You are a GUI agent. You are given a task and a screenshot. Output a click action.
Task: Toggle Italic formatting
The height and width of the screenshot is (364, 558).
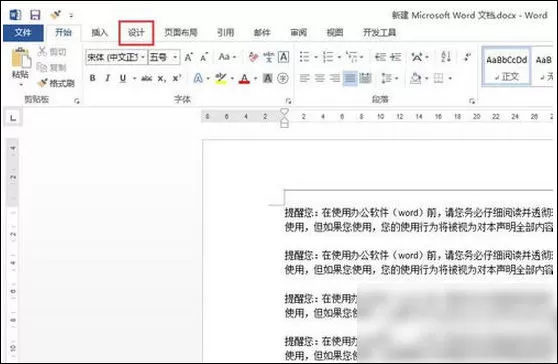click(x=107, y=78)
